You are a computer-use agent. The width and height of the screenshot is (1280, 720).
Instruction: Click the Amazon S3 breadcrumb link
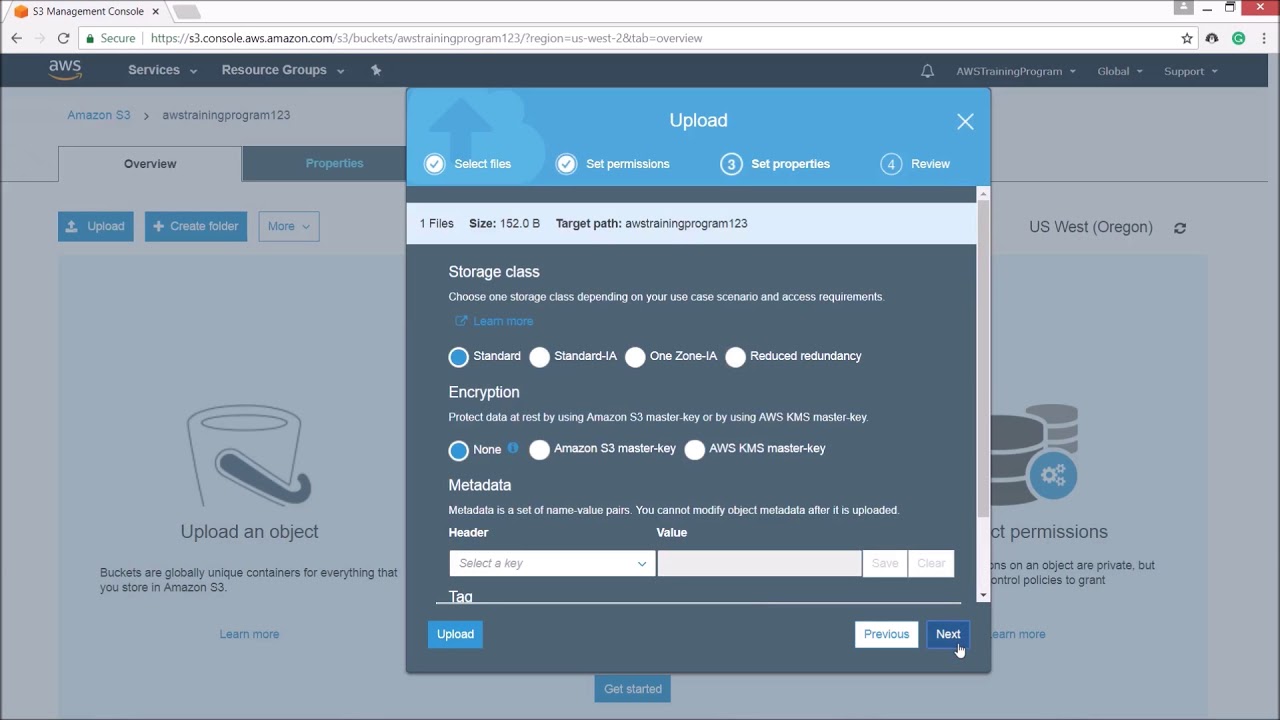[99, 115]
